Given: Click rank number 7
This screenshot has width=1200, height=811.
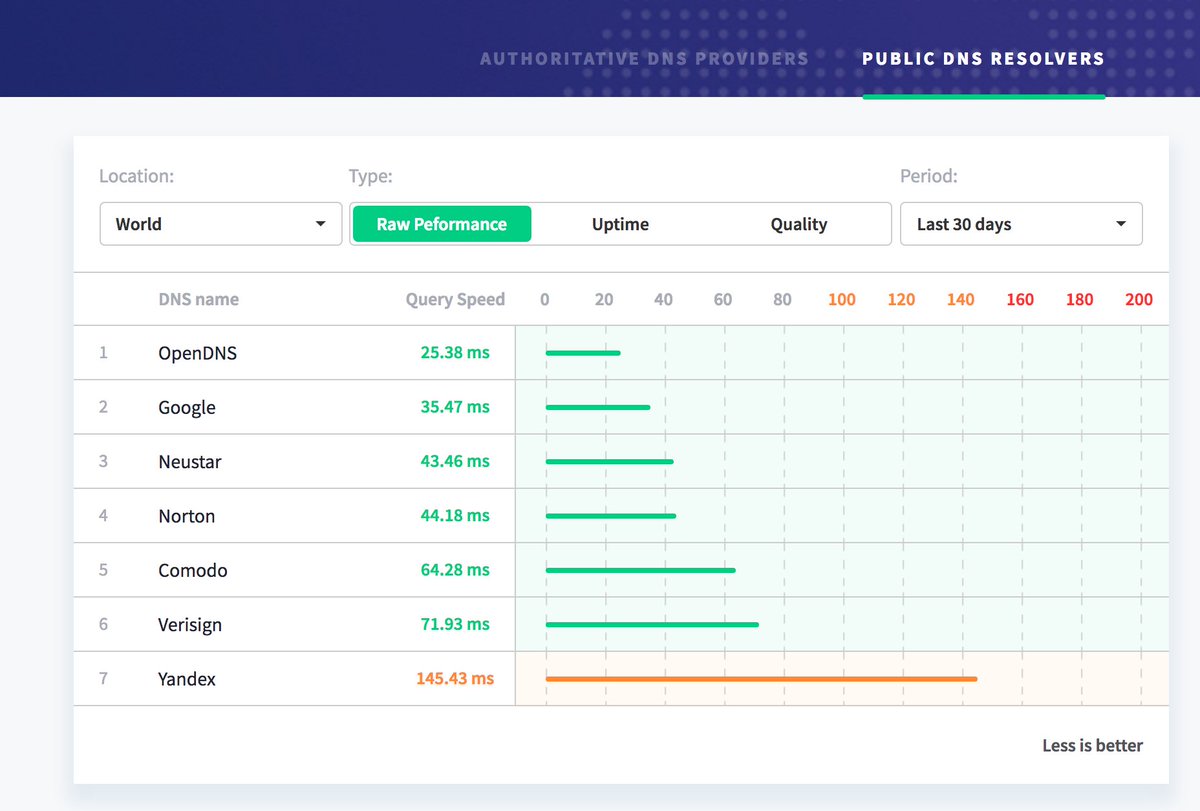Looking at the screenshot, I should click(x=103, y=679).
